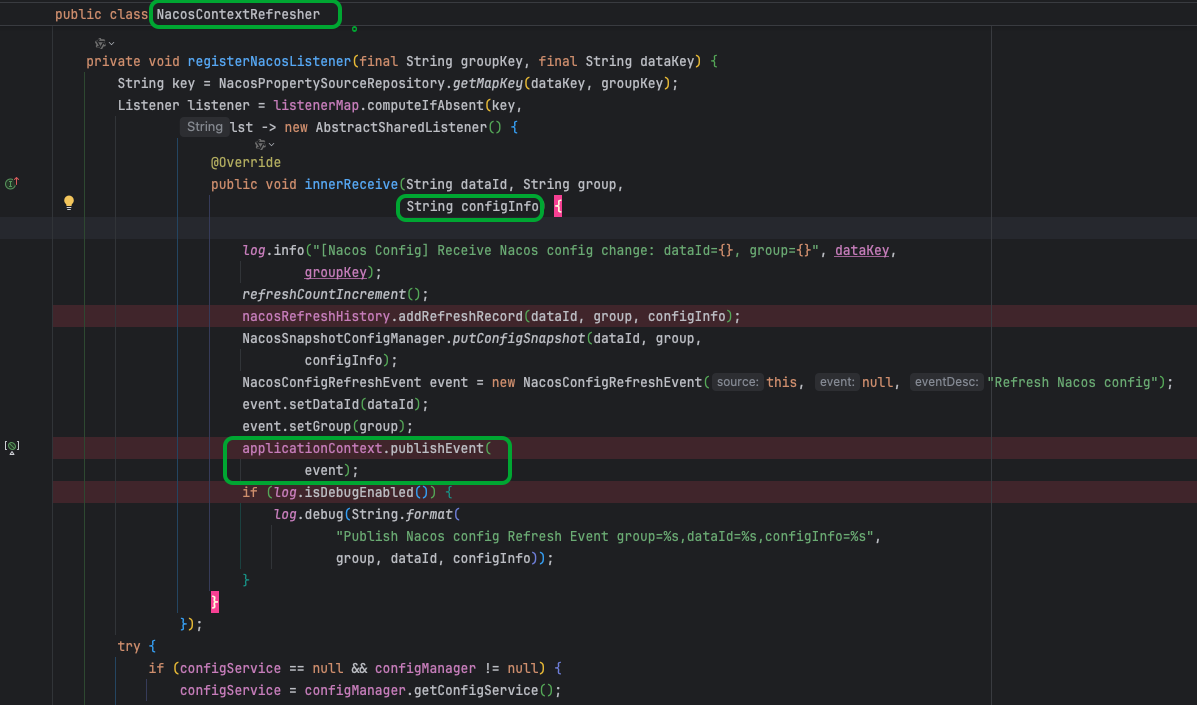This screenshot has height=705, width=1197.
Task: Click the "Refresh Nacos config" string literal
Action: (1072, 382)
